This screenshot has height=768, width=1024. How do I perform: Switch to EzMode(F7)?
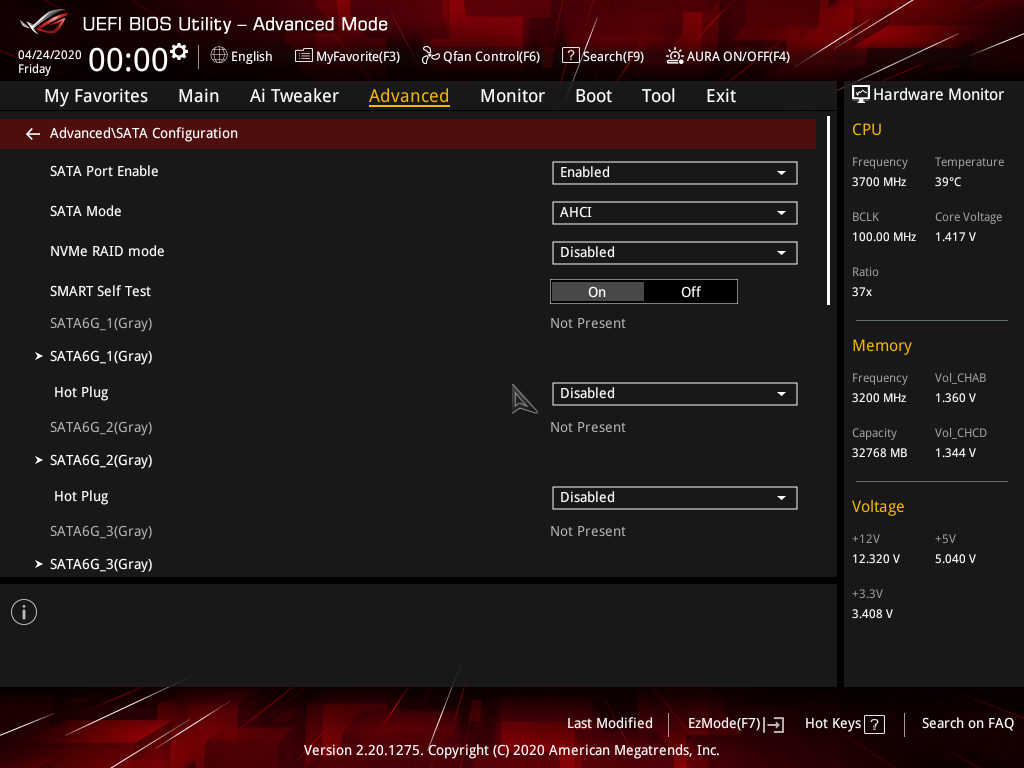736,724
